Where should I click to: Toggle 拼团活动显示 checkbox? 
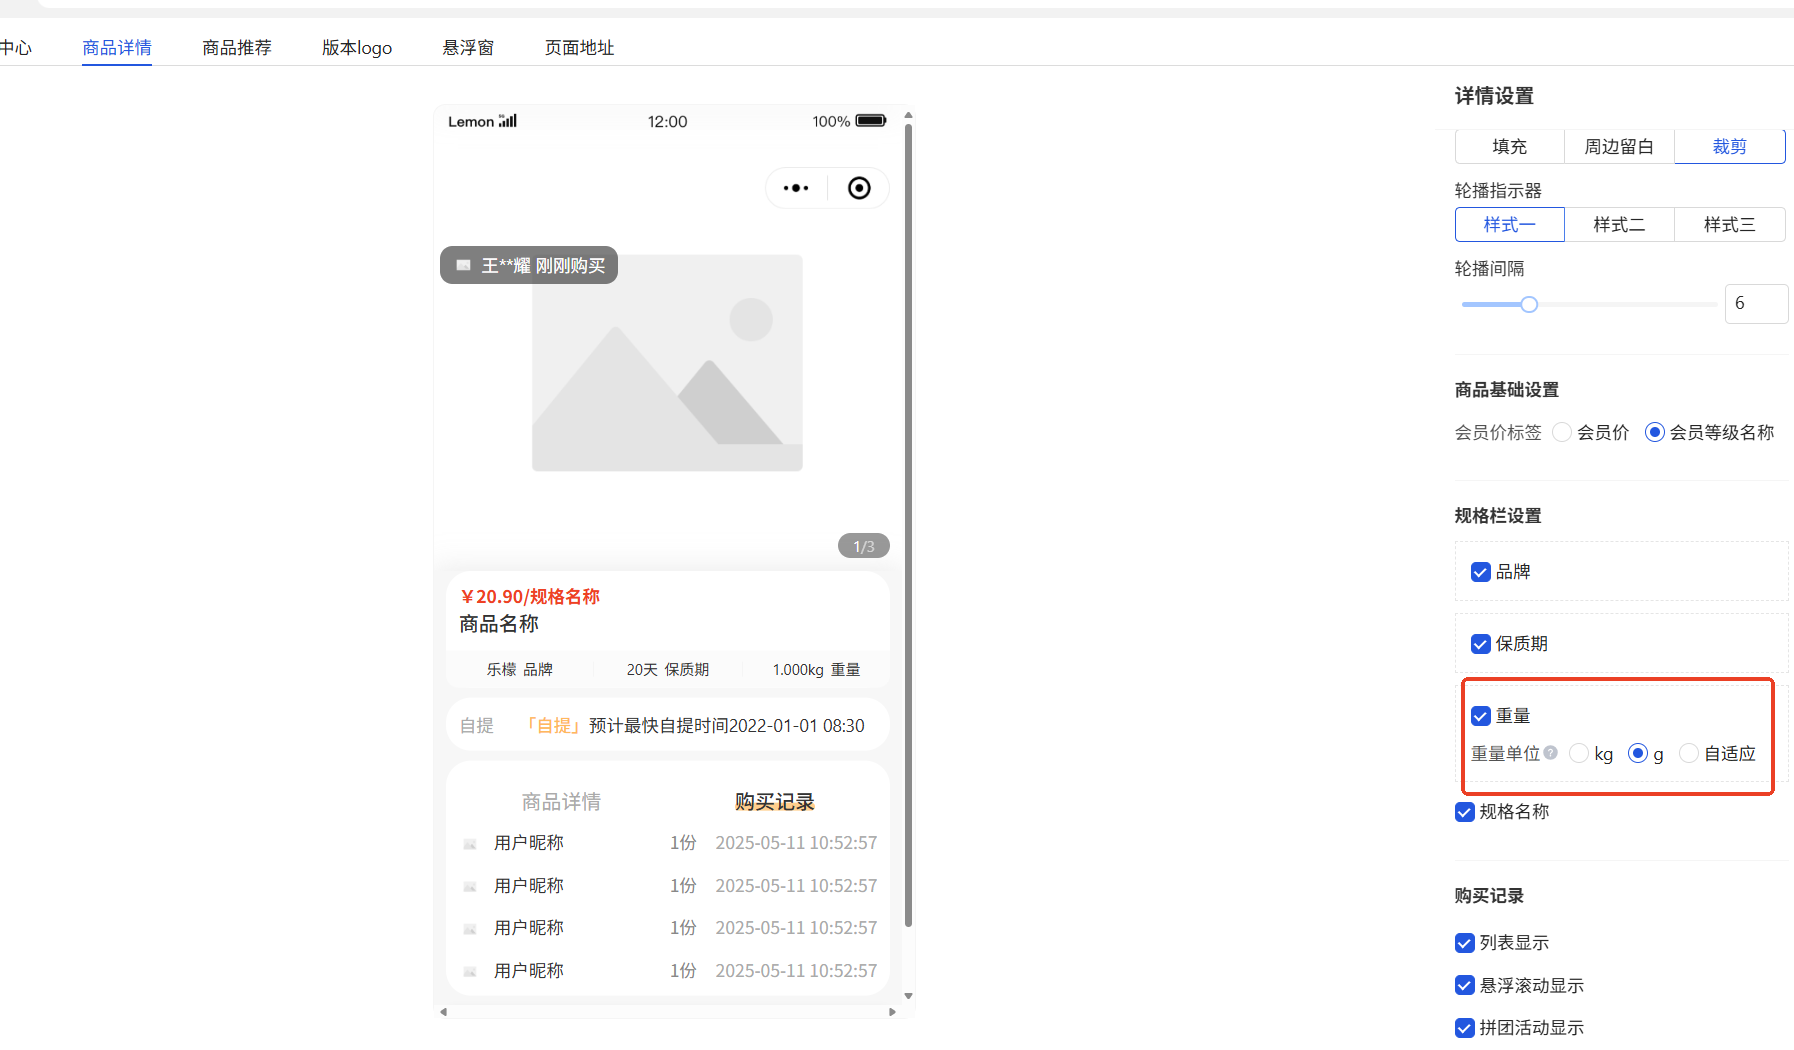(1465, 1028)
